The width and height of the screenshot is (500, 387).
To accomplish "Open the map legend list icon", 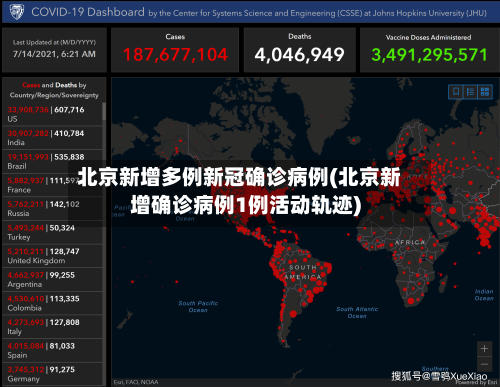I will pyautogui.click(x=470, y=91).
